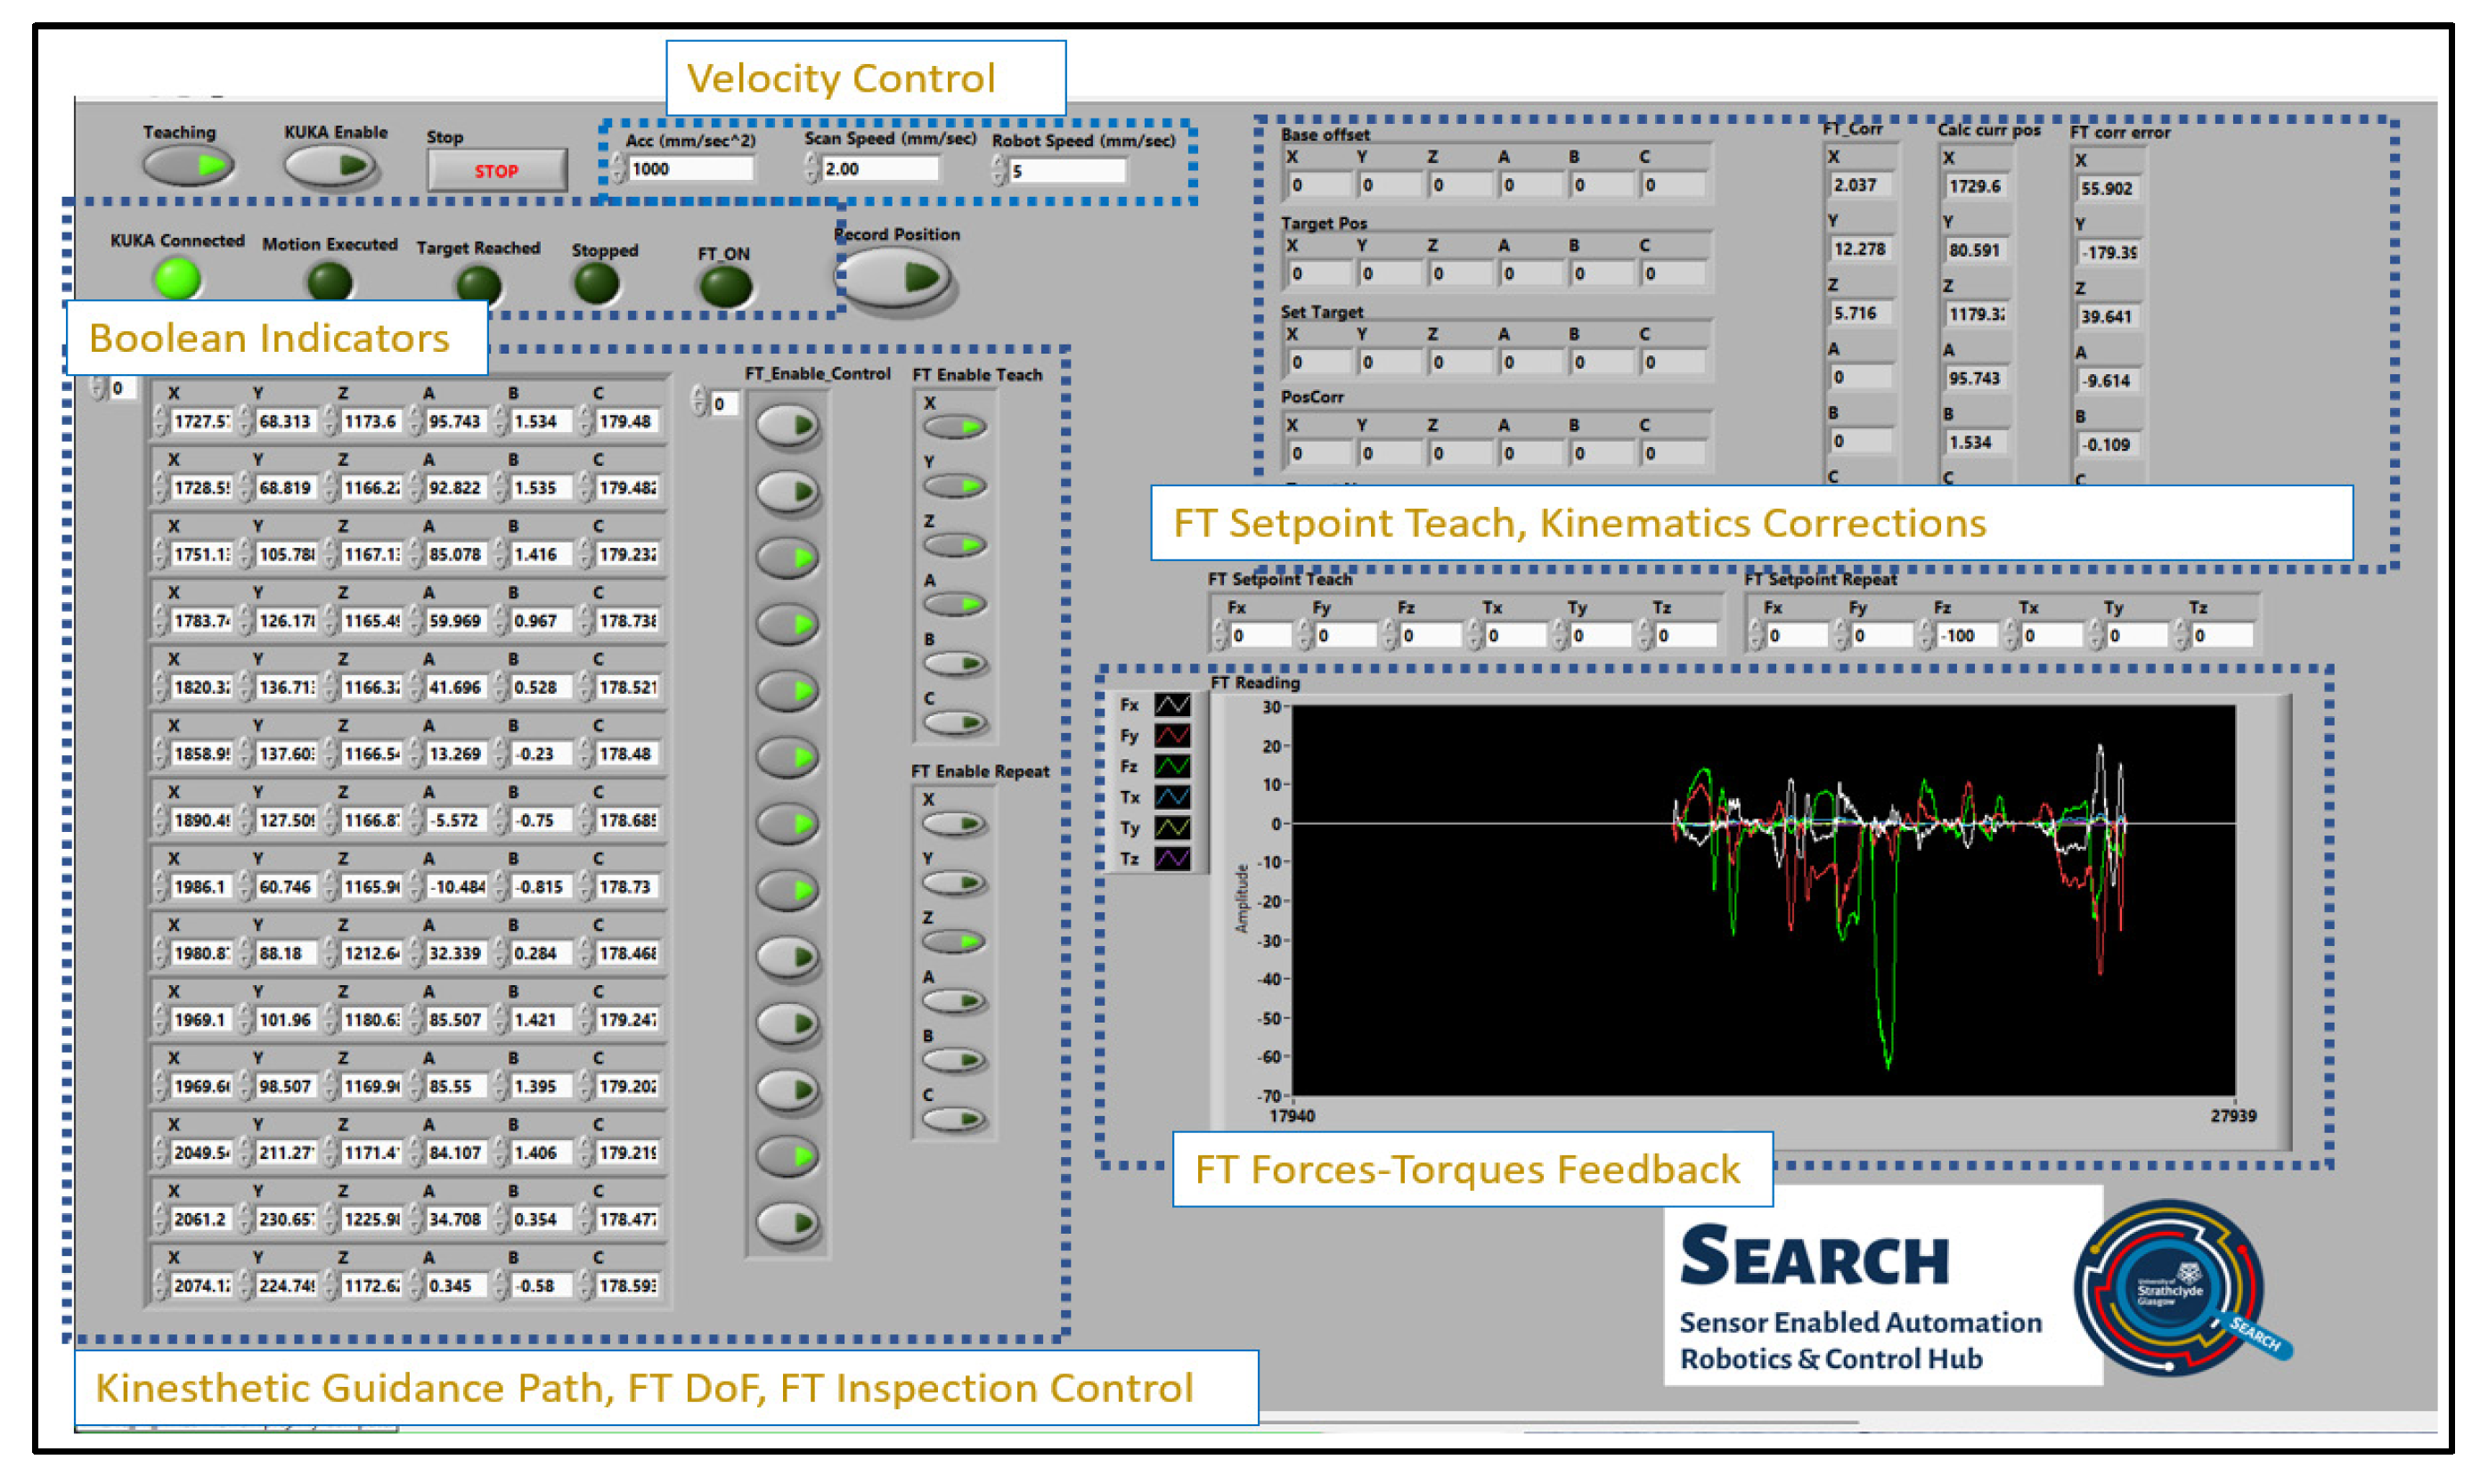The height and width of the screenshot is (1484, 2488).
Task: Click the Fx plot legend icon
Action: point(1172,705)
